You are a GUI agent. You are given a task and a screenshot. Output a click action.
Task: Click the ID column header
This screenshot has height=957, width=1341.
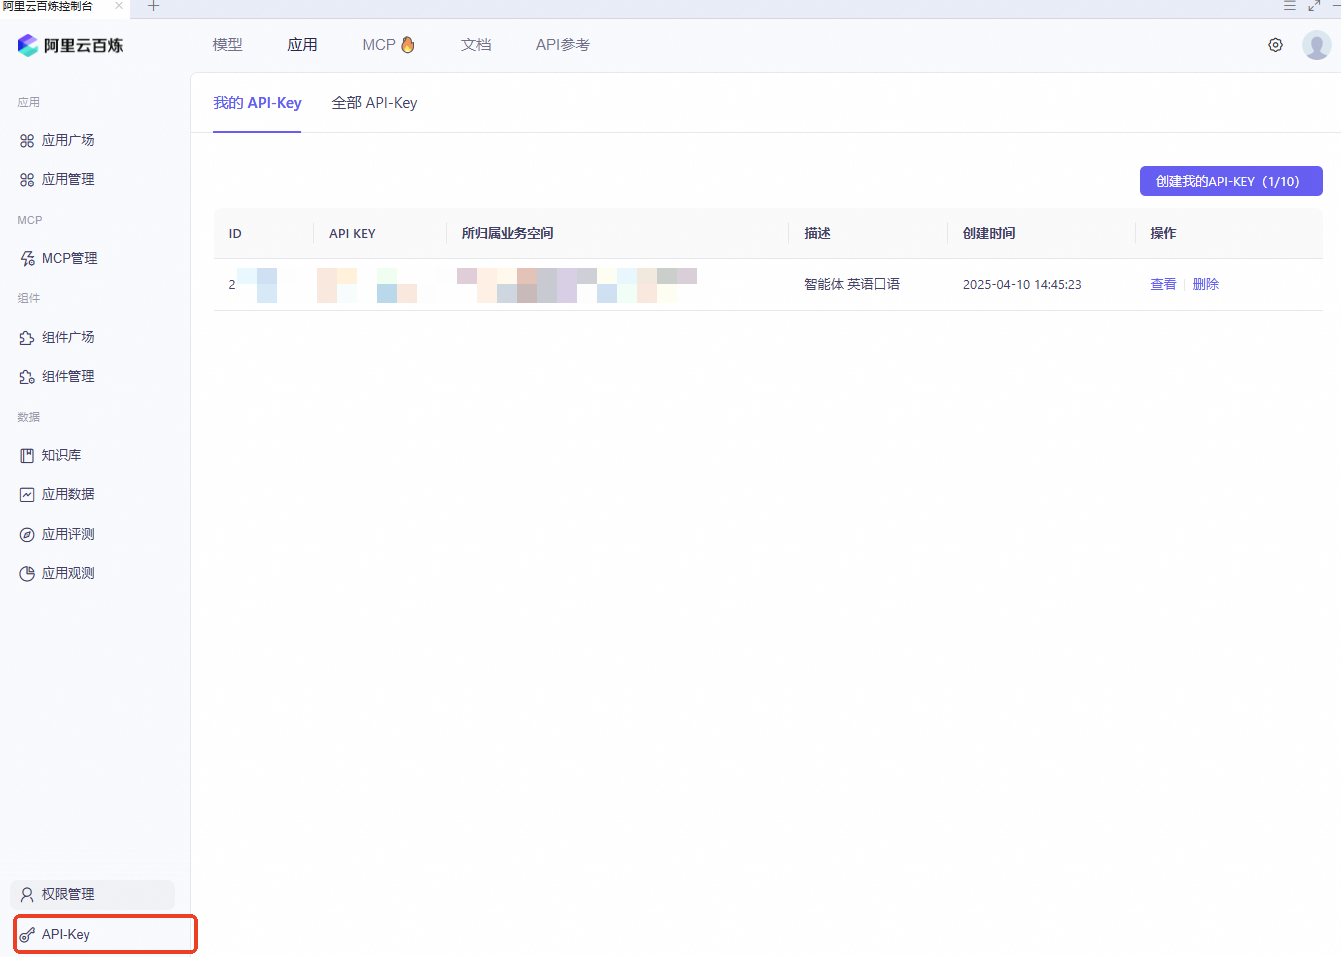235,234
